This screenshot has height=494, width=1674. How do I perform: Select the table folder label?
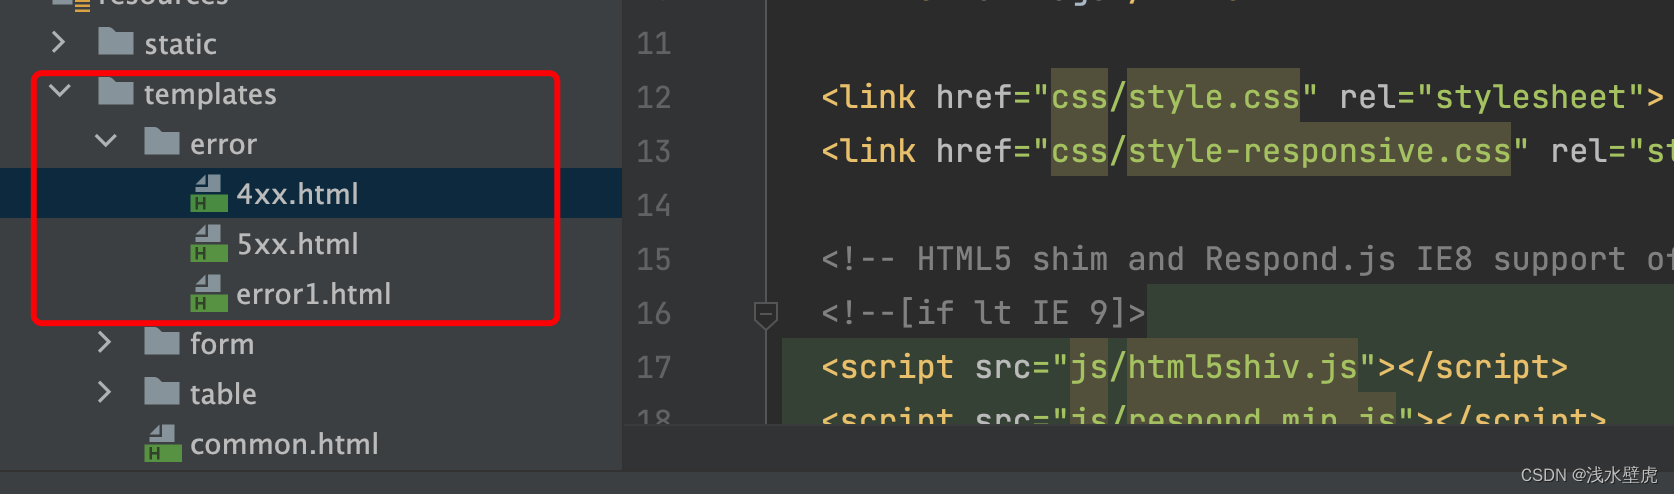(223, 394)
